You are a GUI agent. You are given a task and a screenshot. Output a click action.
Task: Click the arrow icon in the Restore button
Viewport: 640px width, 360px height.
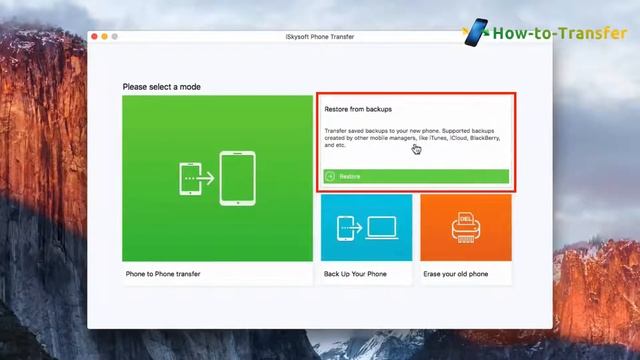(x=330, y=176)
